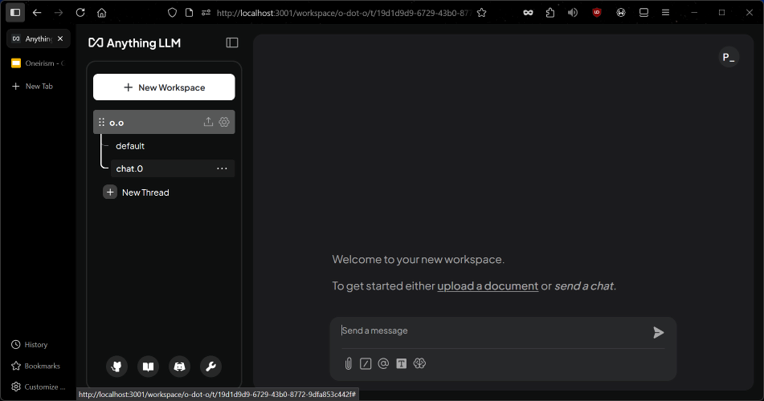Open the brain LLM selector icon
Screen dimensions: 764x401
(420, 363)
